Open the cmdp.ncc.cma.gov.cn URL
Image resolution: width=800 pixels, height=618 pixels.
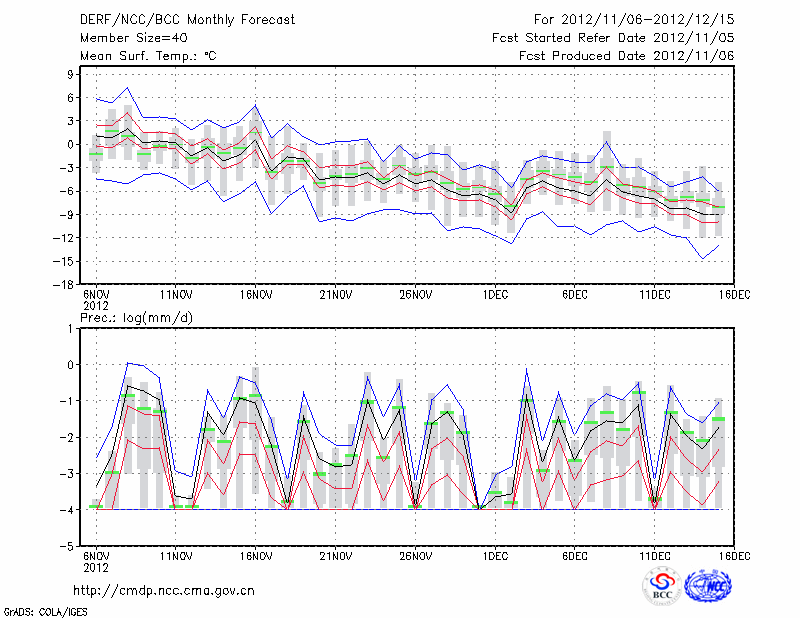pyautogui.click(x=164, y=591)
